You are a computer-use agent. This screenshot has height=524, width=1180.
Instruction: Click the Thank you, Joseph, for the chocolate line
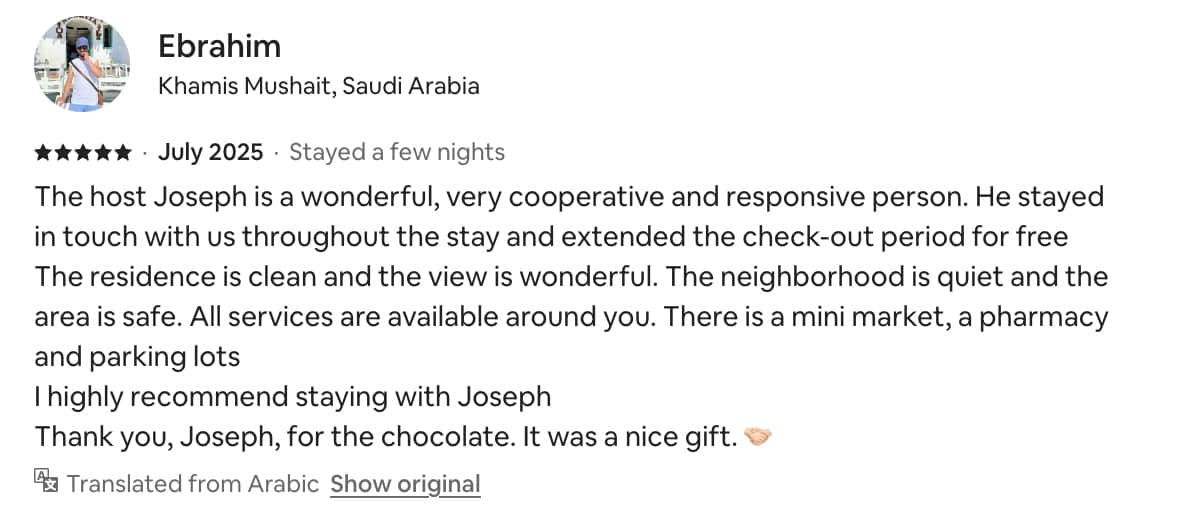click(x=386, y=437)
